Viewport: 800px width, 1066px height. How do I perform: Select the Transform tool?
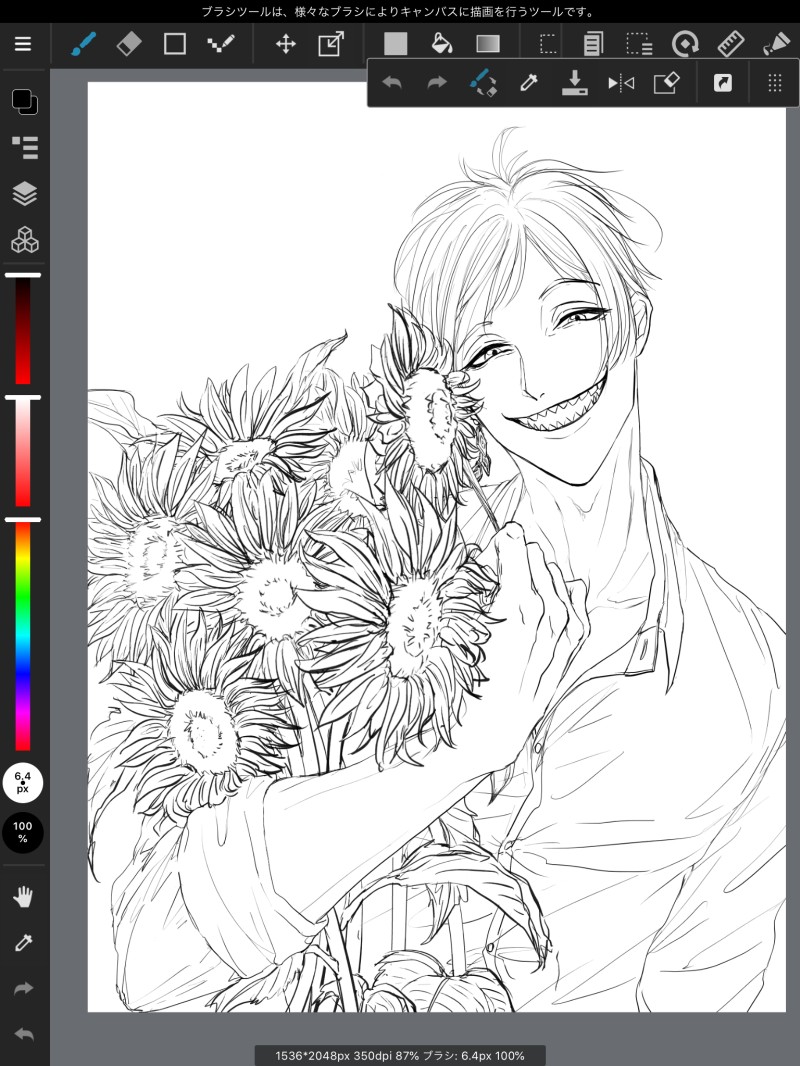[331, 44]
